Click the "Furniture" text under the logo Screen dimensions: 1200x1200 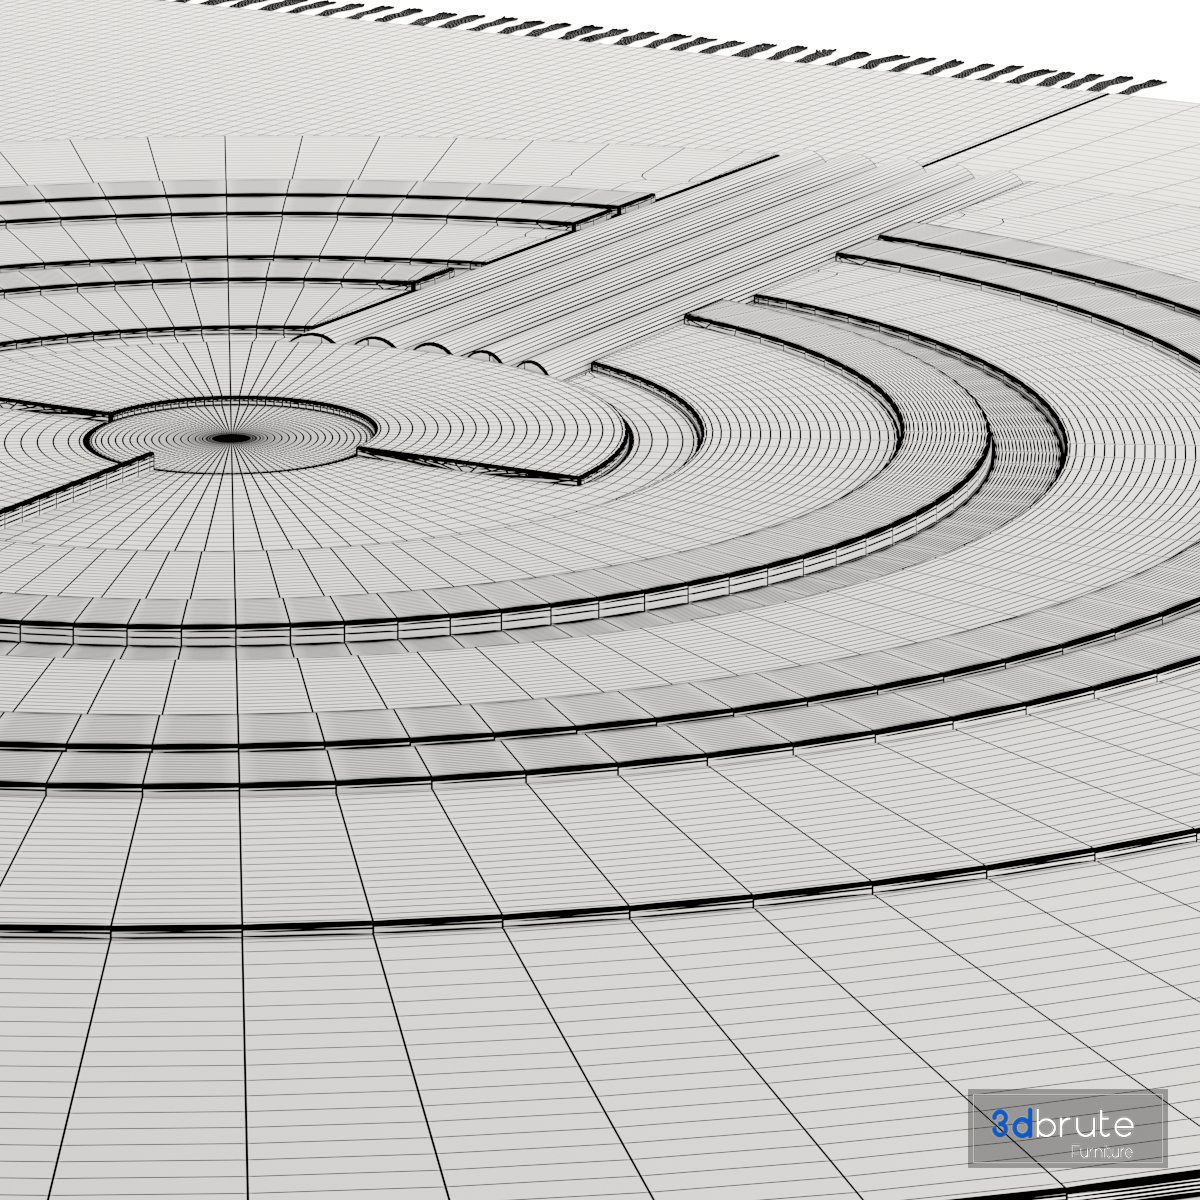coord(1100,1153)
